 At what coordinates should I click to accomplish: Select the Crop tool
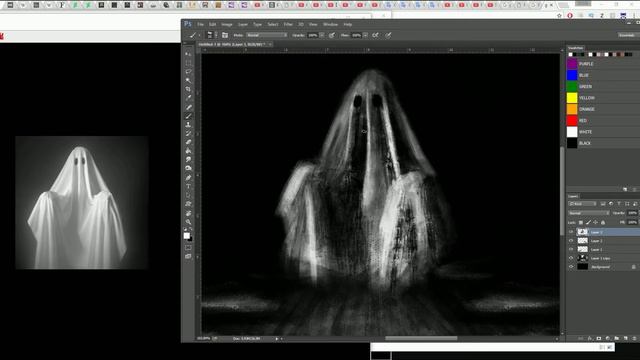click(188, 89)
